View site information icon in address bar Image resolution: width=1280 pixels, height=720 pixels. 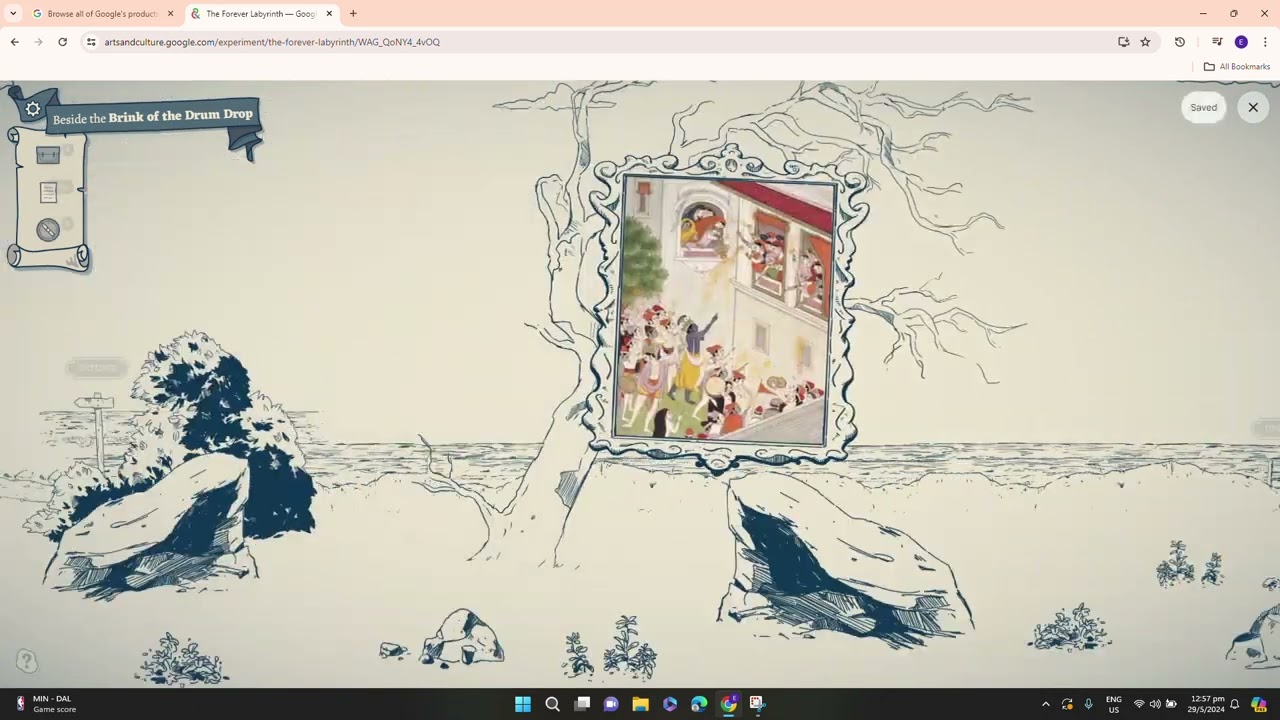point(91,42)
